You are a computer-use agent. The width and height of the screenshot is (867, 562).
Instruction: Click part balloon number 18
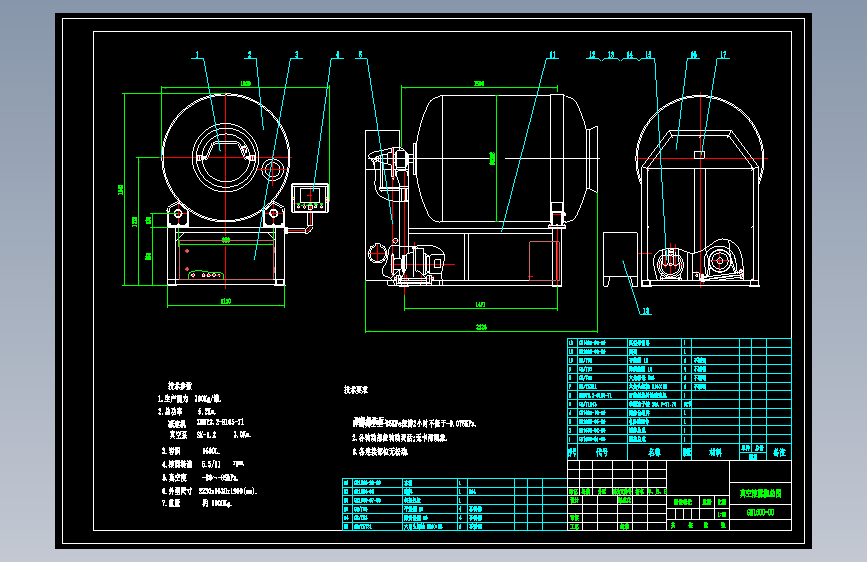point(646,311)
